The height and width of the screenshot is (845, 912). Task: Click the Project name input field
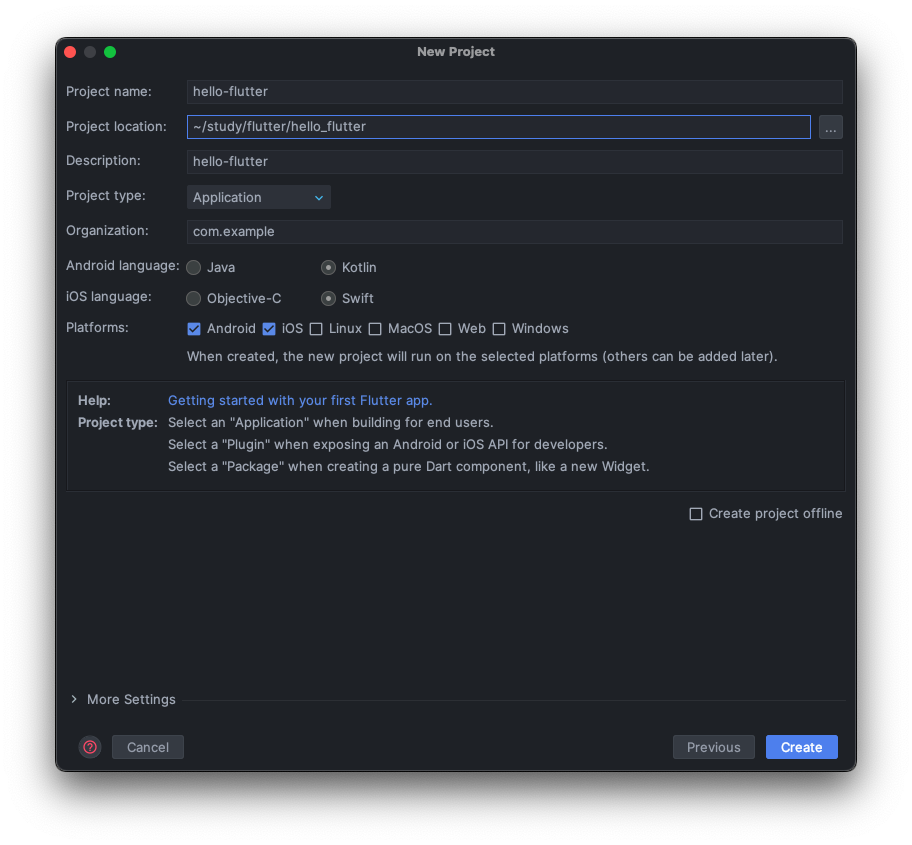click(514, 92)
